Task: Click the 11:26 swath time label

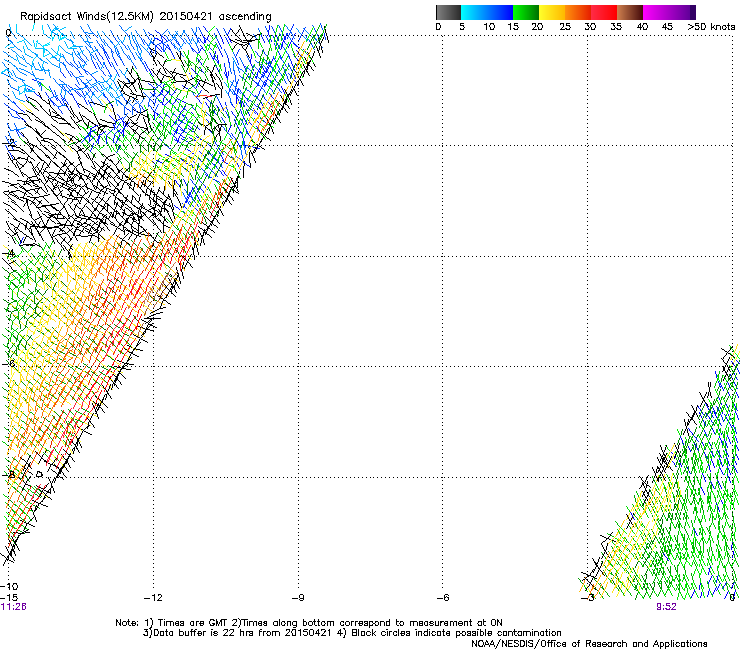Action: coord(14,607)
